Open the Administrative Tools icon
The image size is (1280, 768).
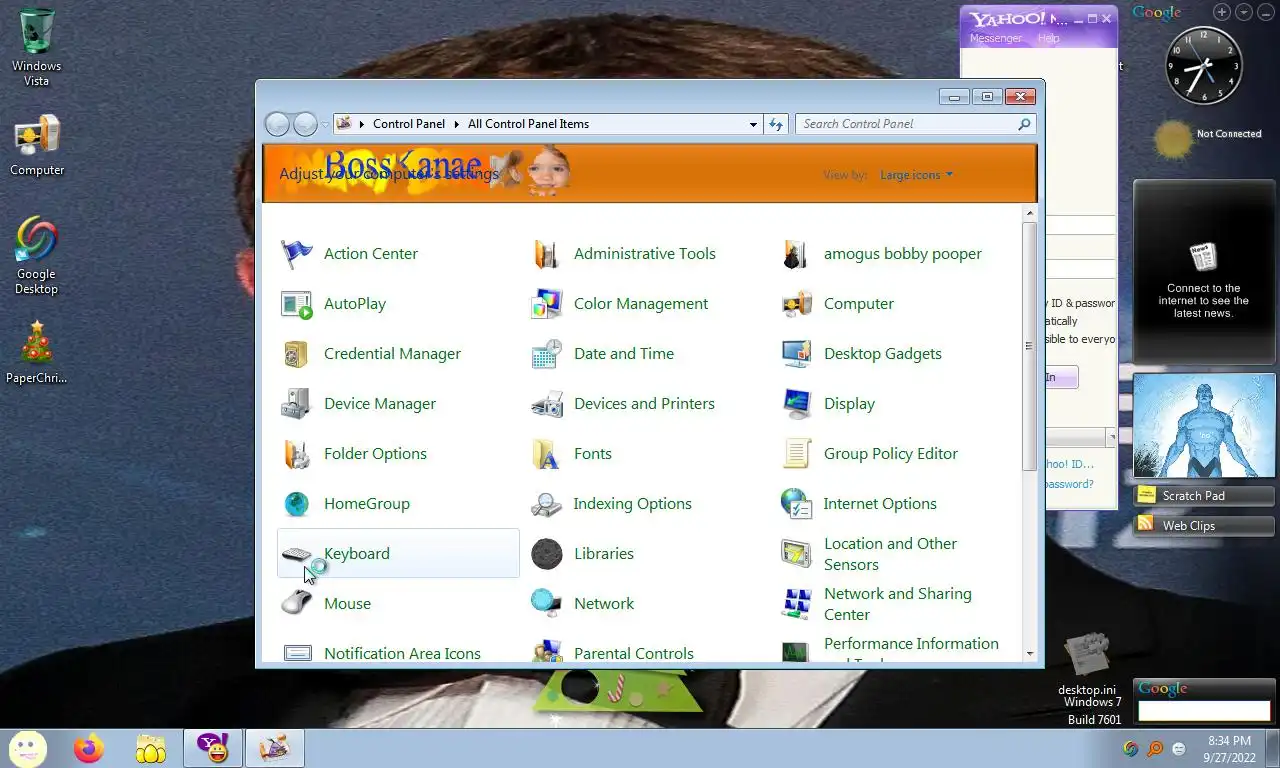546,254
